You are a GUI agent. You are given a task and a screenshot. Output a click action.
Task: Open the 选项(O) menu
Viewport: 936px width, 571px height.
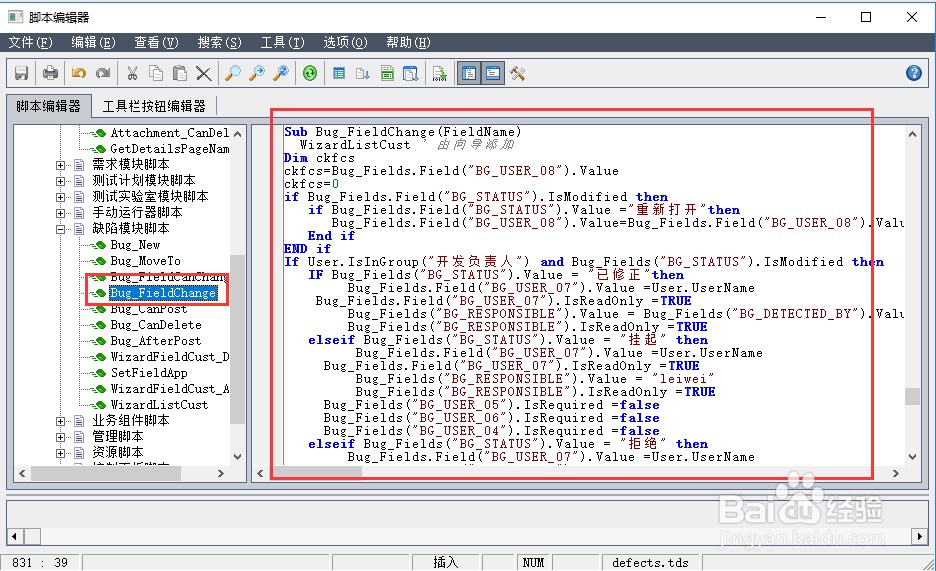coord(346,42)
